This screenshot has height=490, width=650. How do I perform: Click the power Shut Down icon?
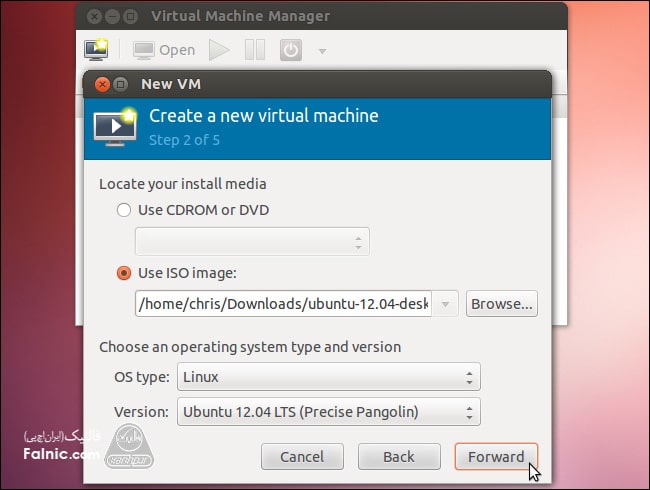pyautogui.click(x=290, y=50)
